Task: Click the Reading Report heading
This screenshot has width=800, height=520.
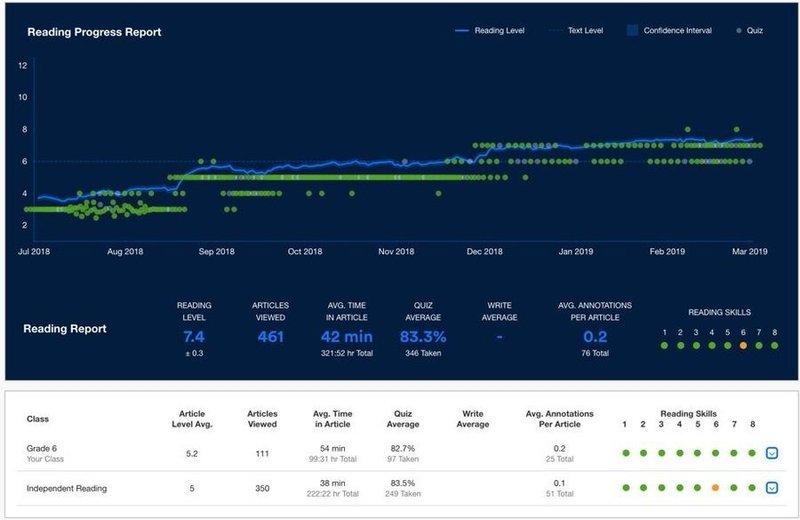Action: pyautogui.click(x=65, y=329)
